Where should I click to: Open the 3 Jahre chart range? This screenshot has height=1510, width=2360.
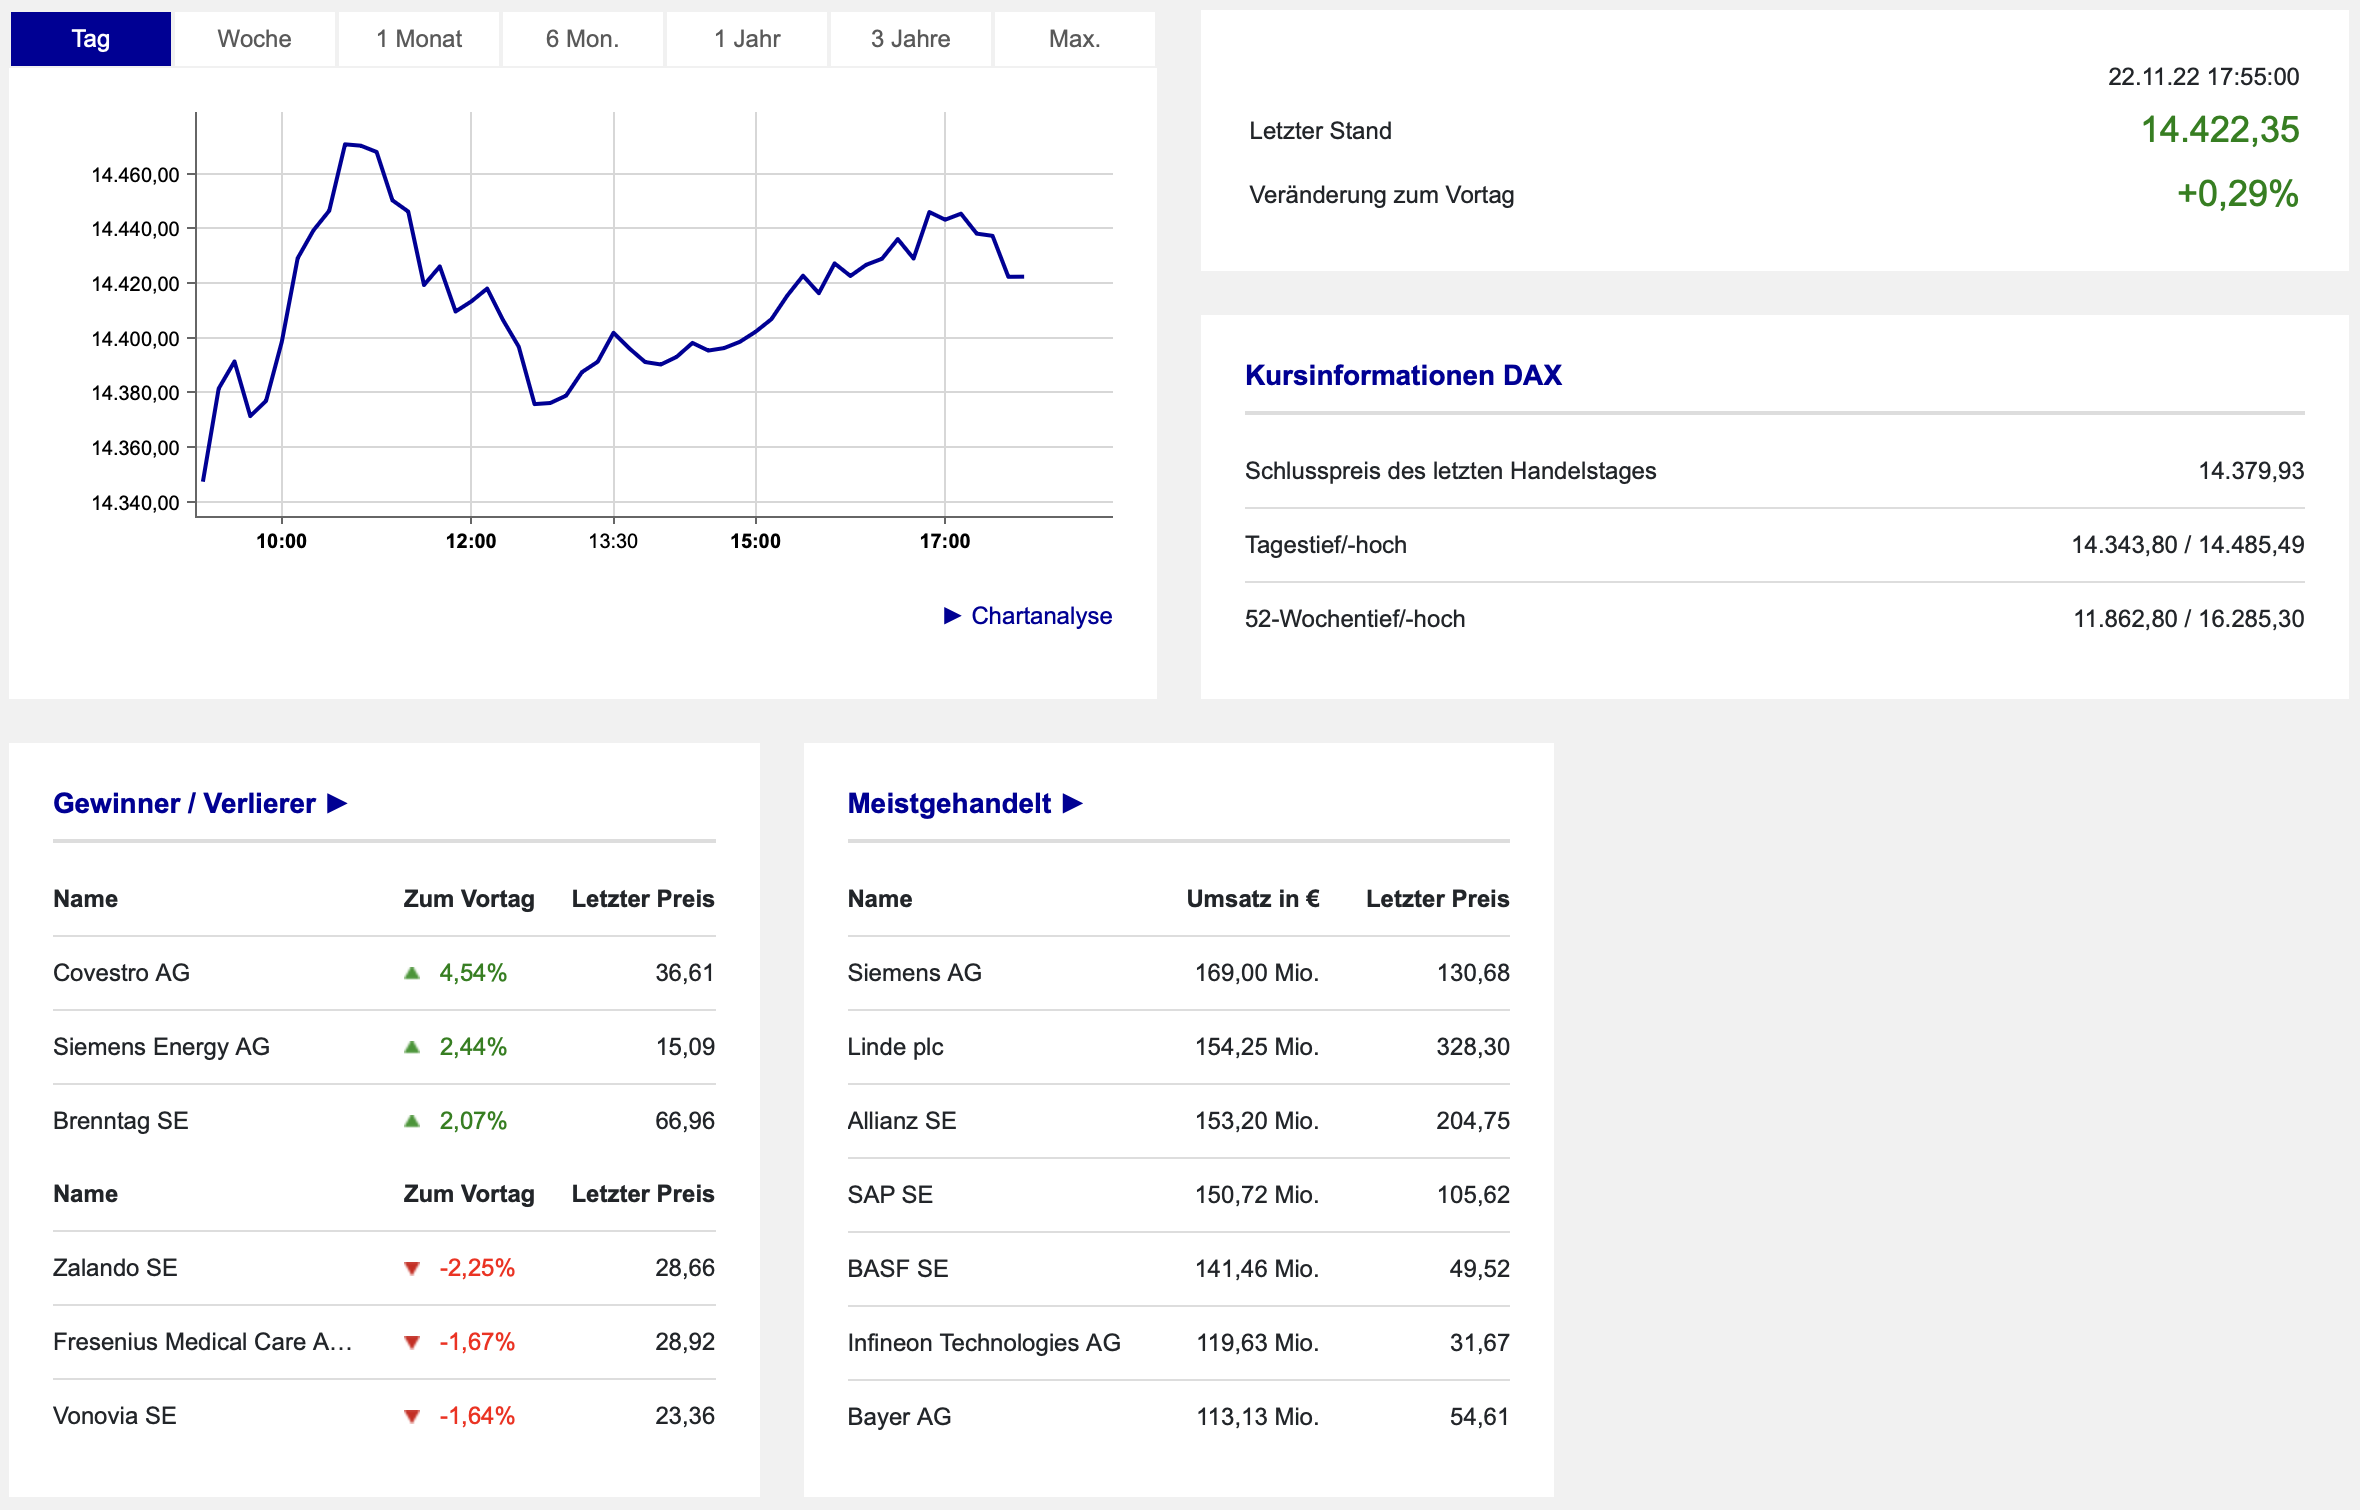[x=910, y=39]
